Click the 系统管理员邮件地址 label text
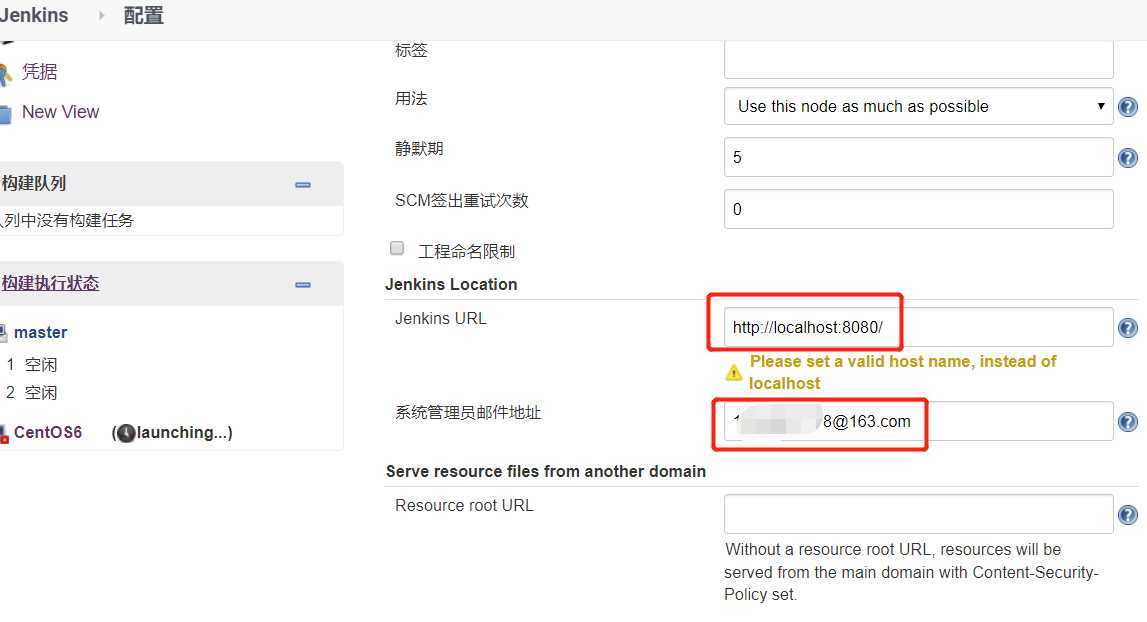This screenshot has height=622, width=1147. 468,413
